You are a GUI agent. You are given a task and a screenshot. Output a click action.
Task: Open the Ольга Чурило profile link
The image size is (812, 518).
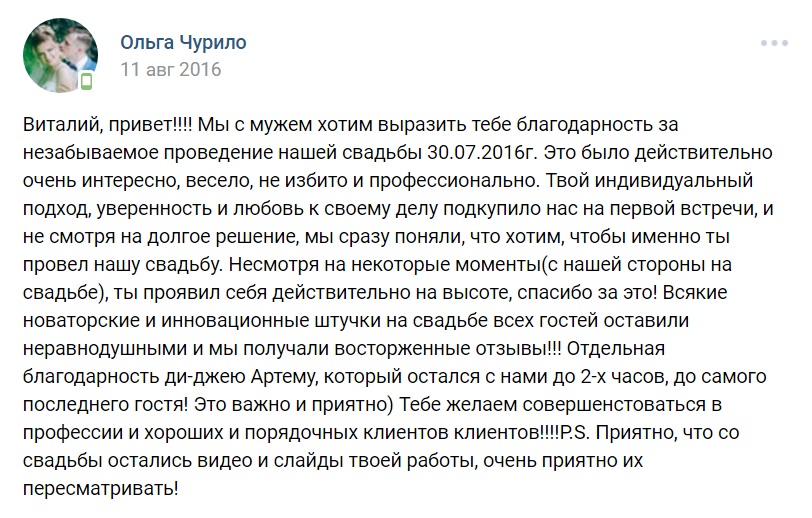pyautogui.click(x=183, y=42)
